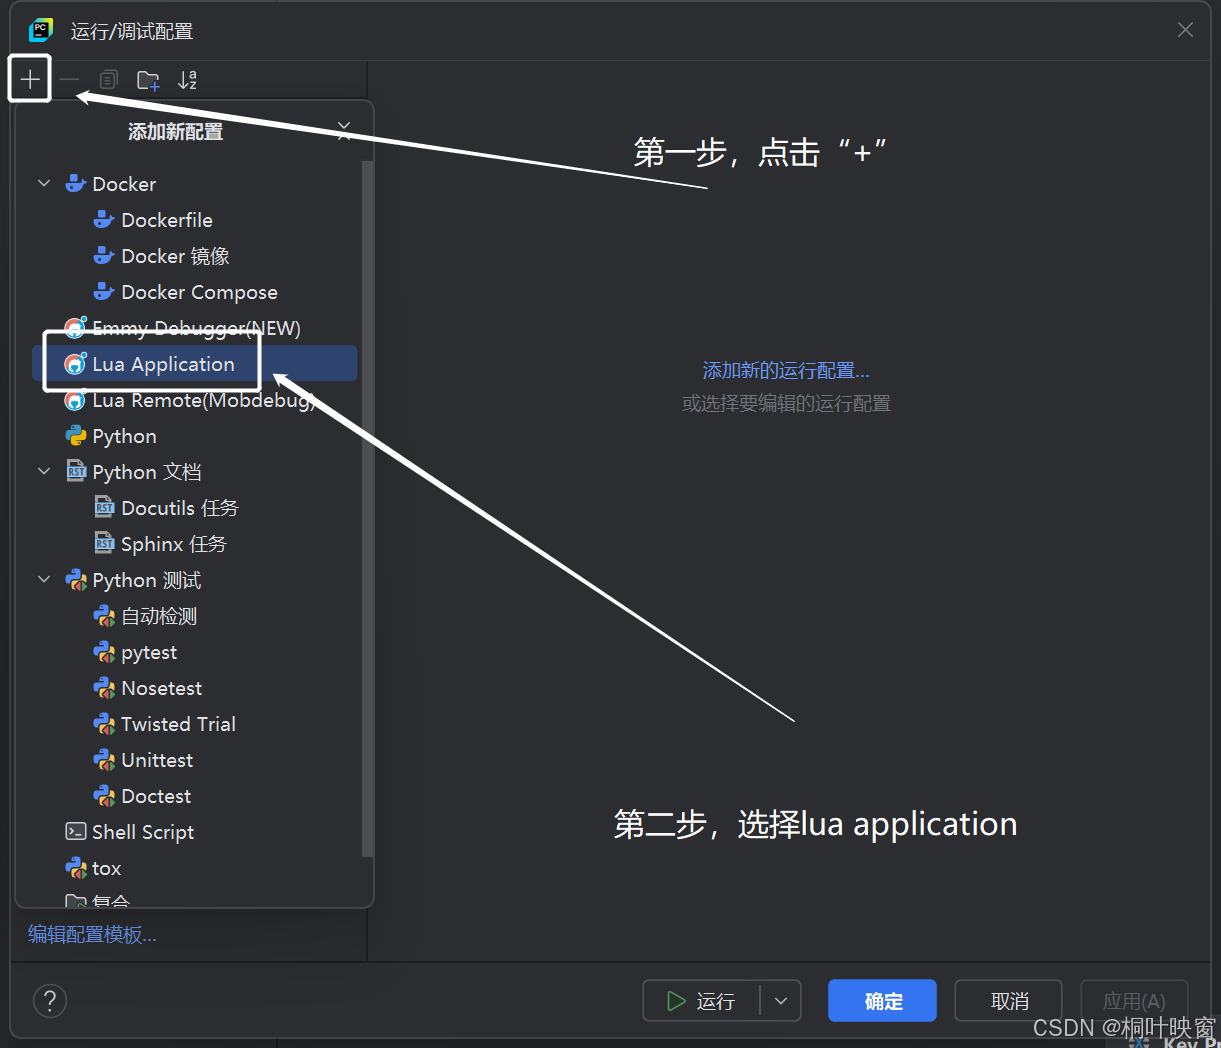Click the icon beside Nosetest
Image resolution: width=1221 pixels, height=1048 pixels.
click(x=105, y=688)
